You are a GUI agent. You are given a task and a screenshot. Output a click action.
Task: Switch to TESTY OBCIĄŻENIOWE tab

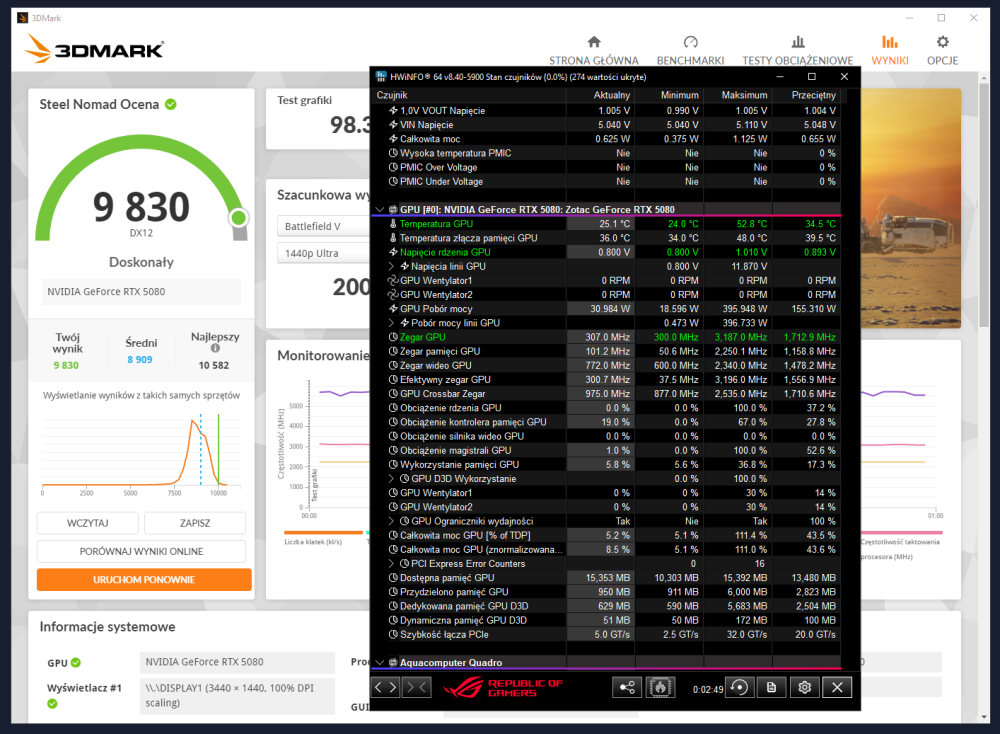(x=798, y=50)
